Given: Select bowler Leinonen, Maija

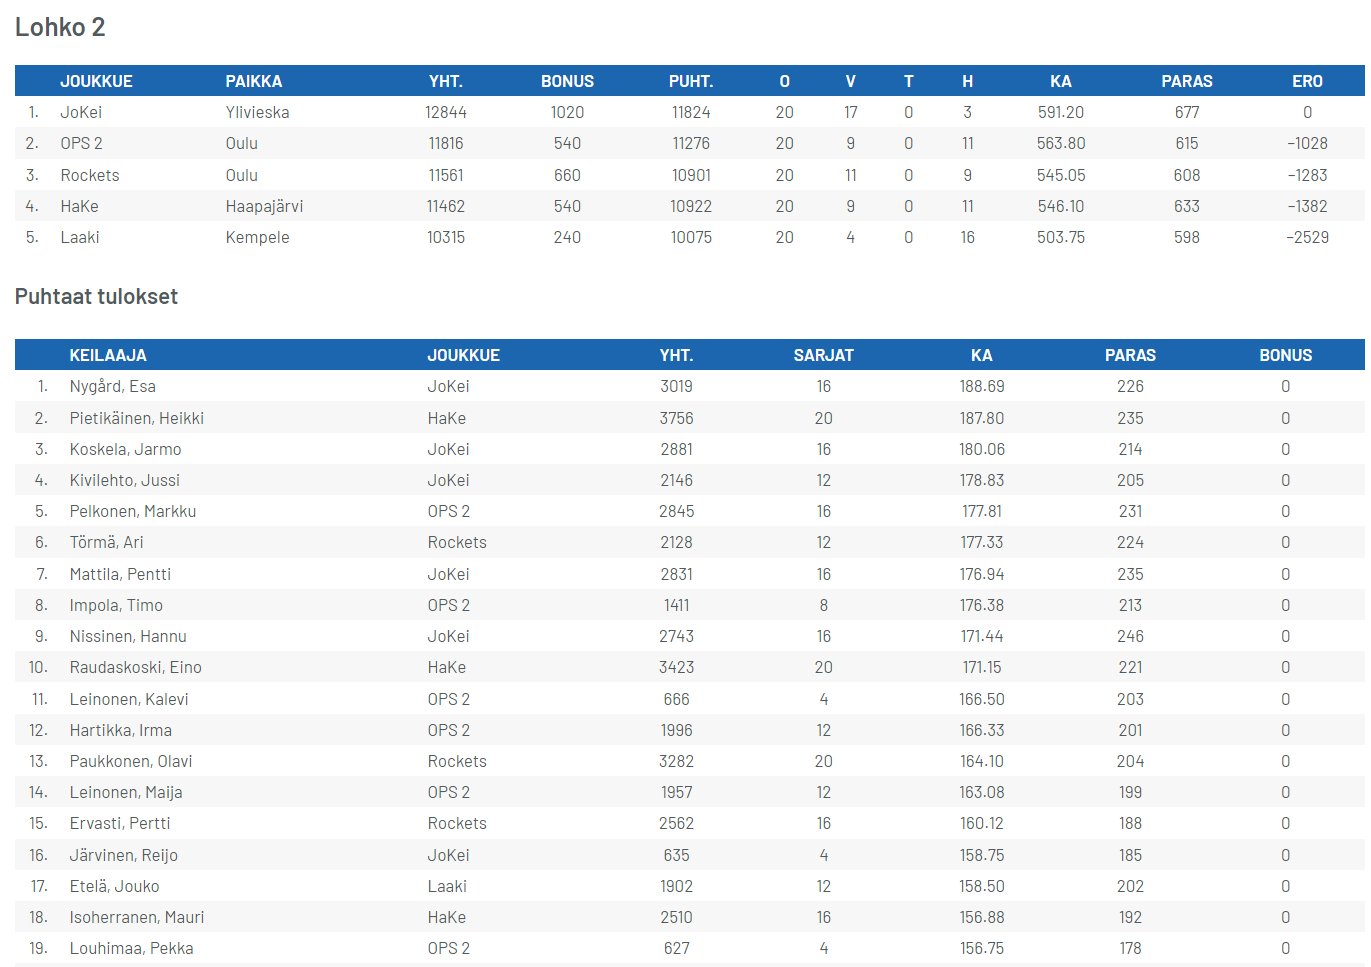Looking at the screenshot, I should pyautogui.click(x=126, y=792).
